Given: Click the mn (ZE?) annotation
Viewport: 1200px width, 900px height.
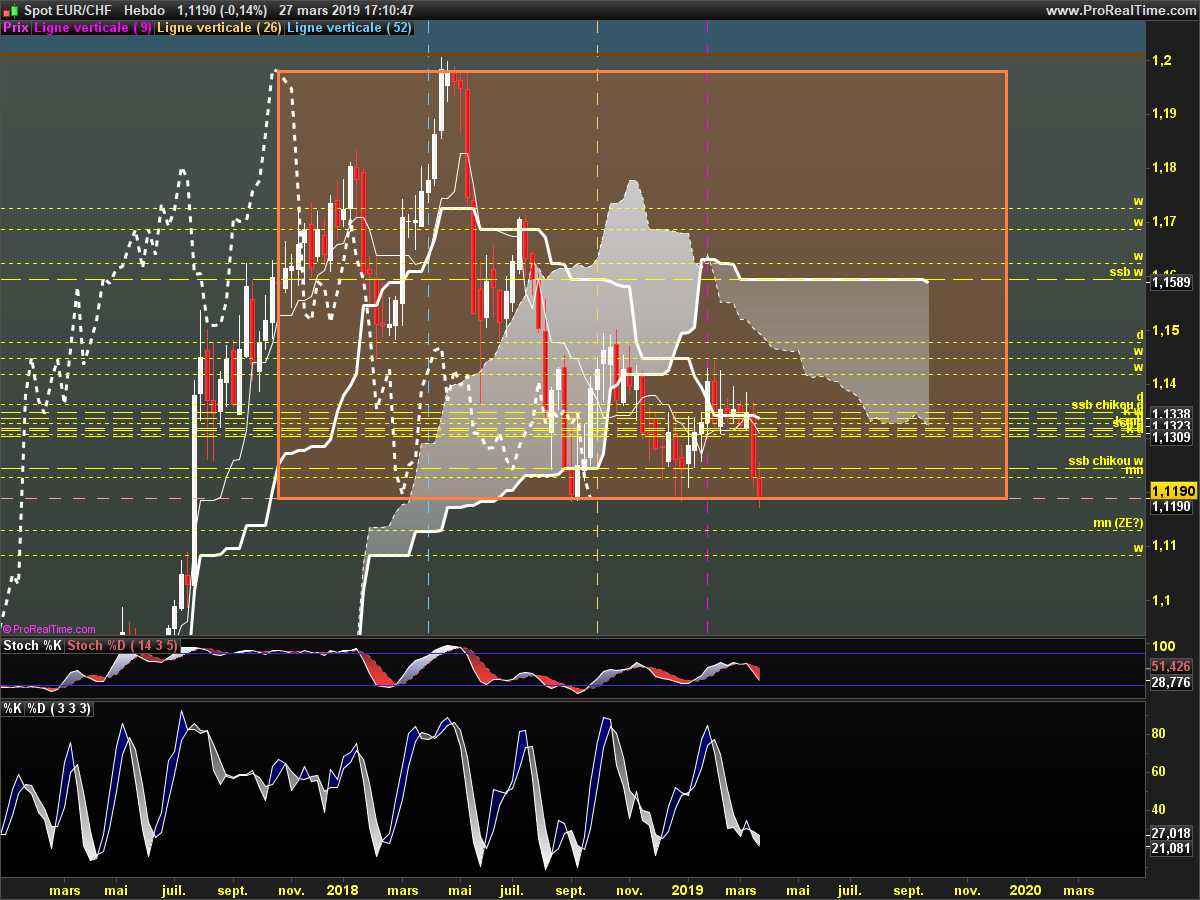Looking at the screenshot, I should tap(1118, 523).
